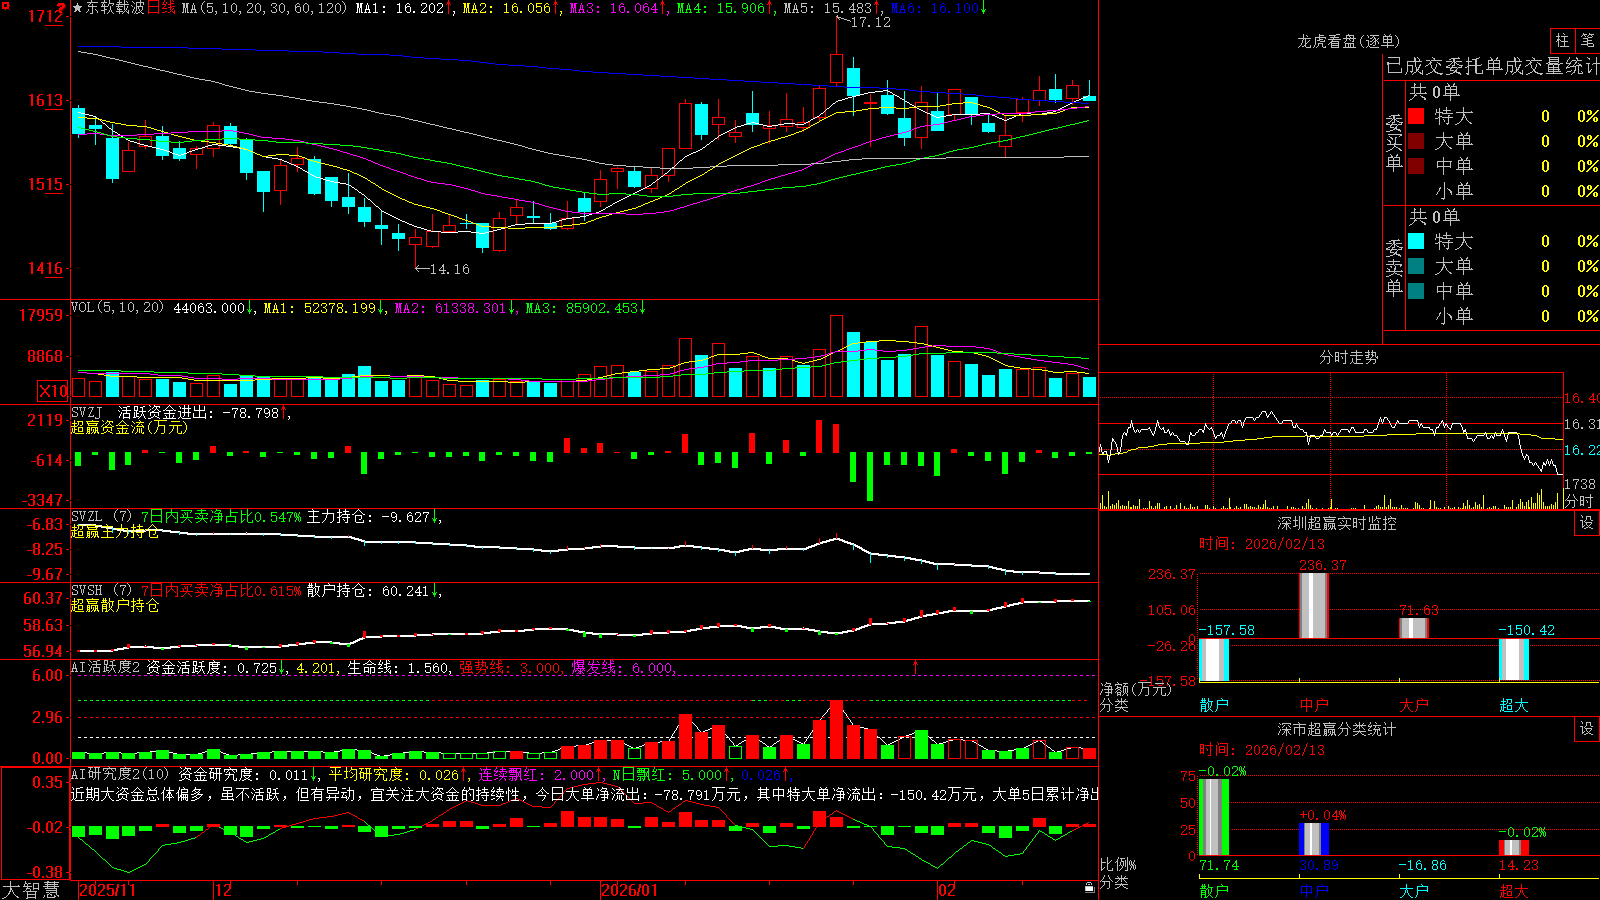Open the MA(5,10,20,30,60,120) indicator parameters

264,8
